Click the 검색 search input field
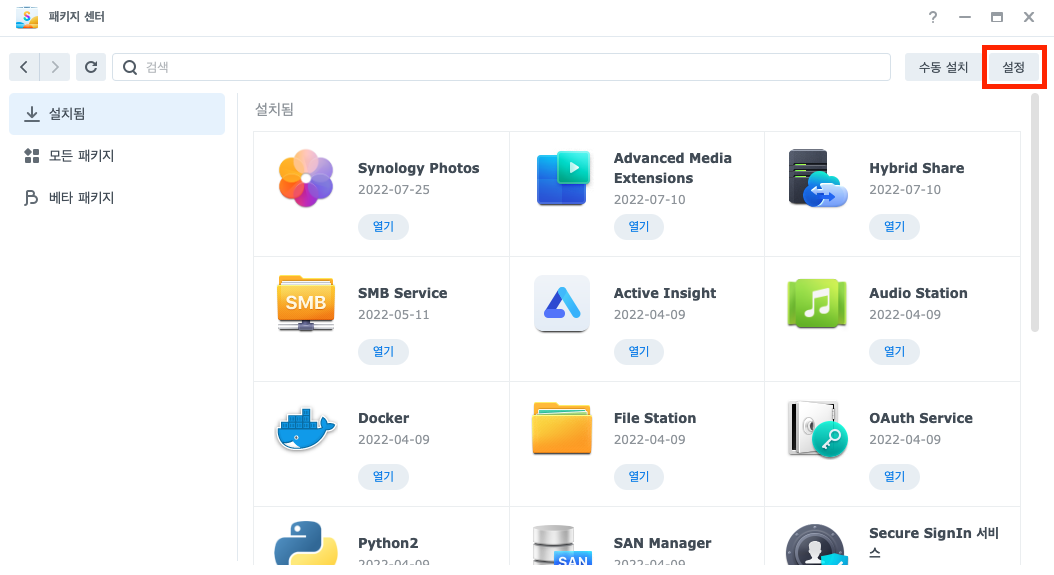Screen dimensions: 1054x575 click(x=501, y=67)
